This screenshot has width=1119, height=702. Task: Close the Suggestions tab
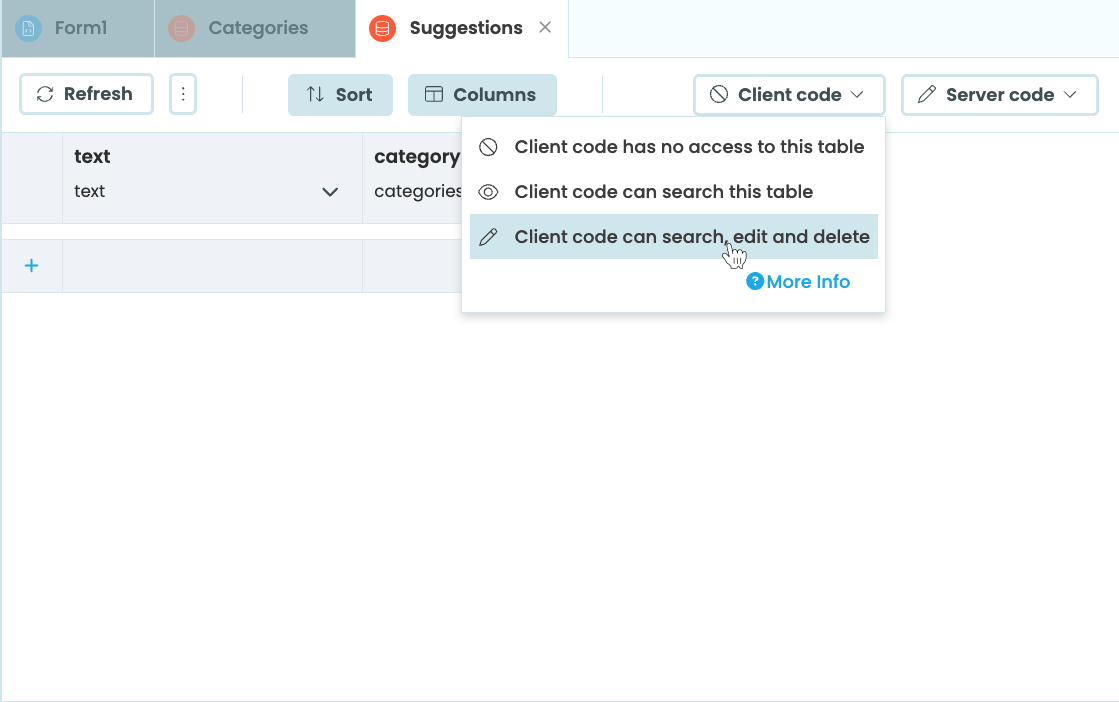coord(545,27)
